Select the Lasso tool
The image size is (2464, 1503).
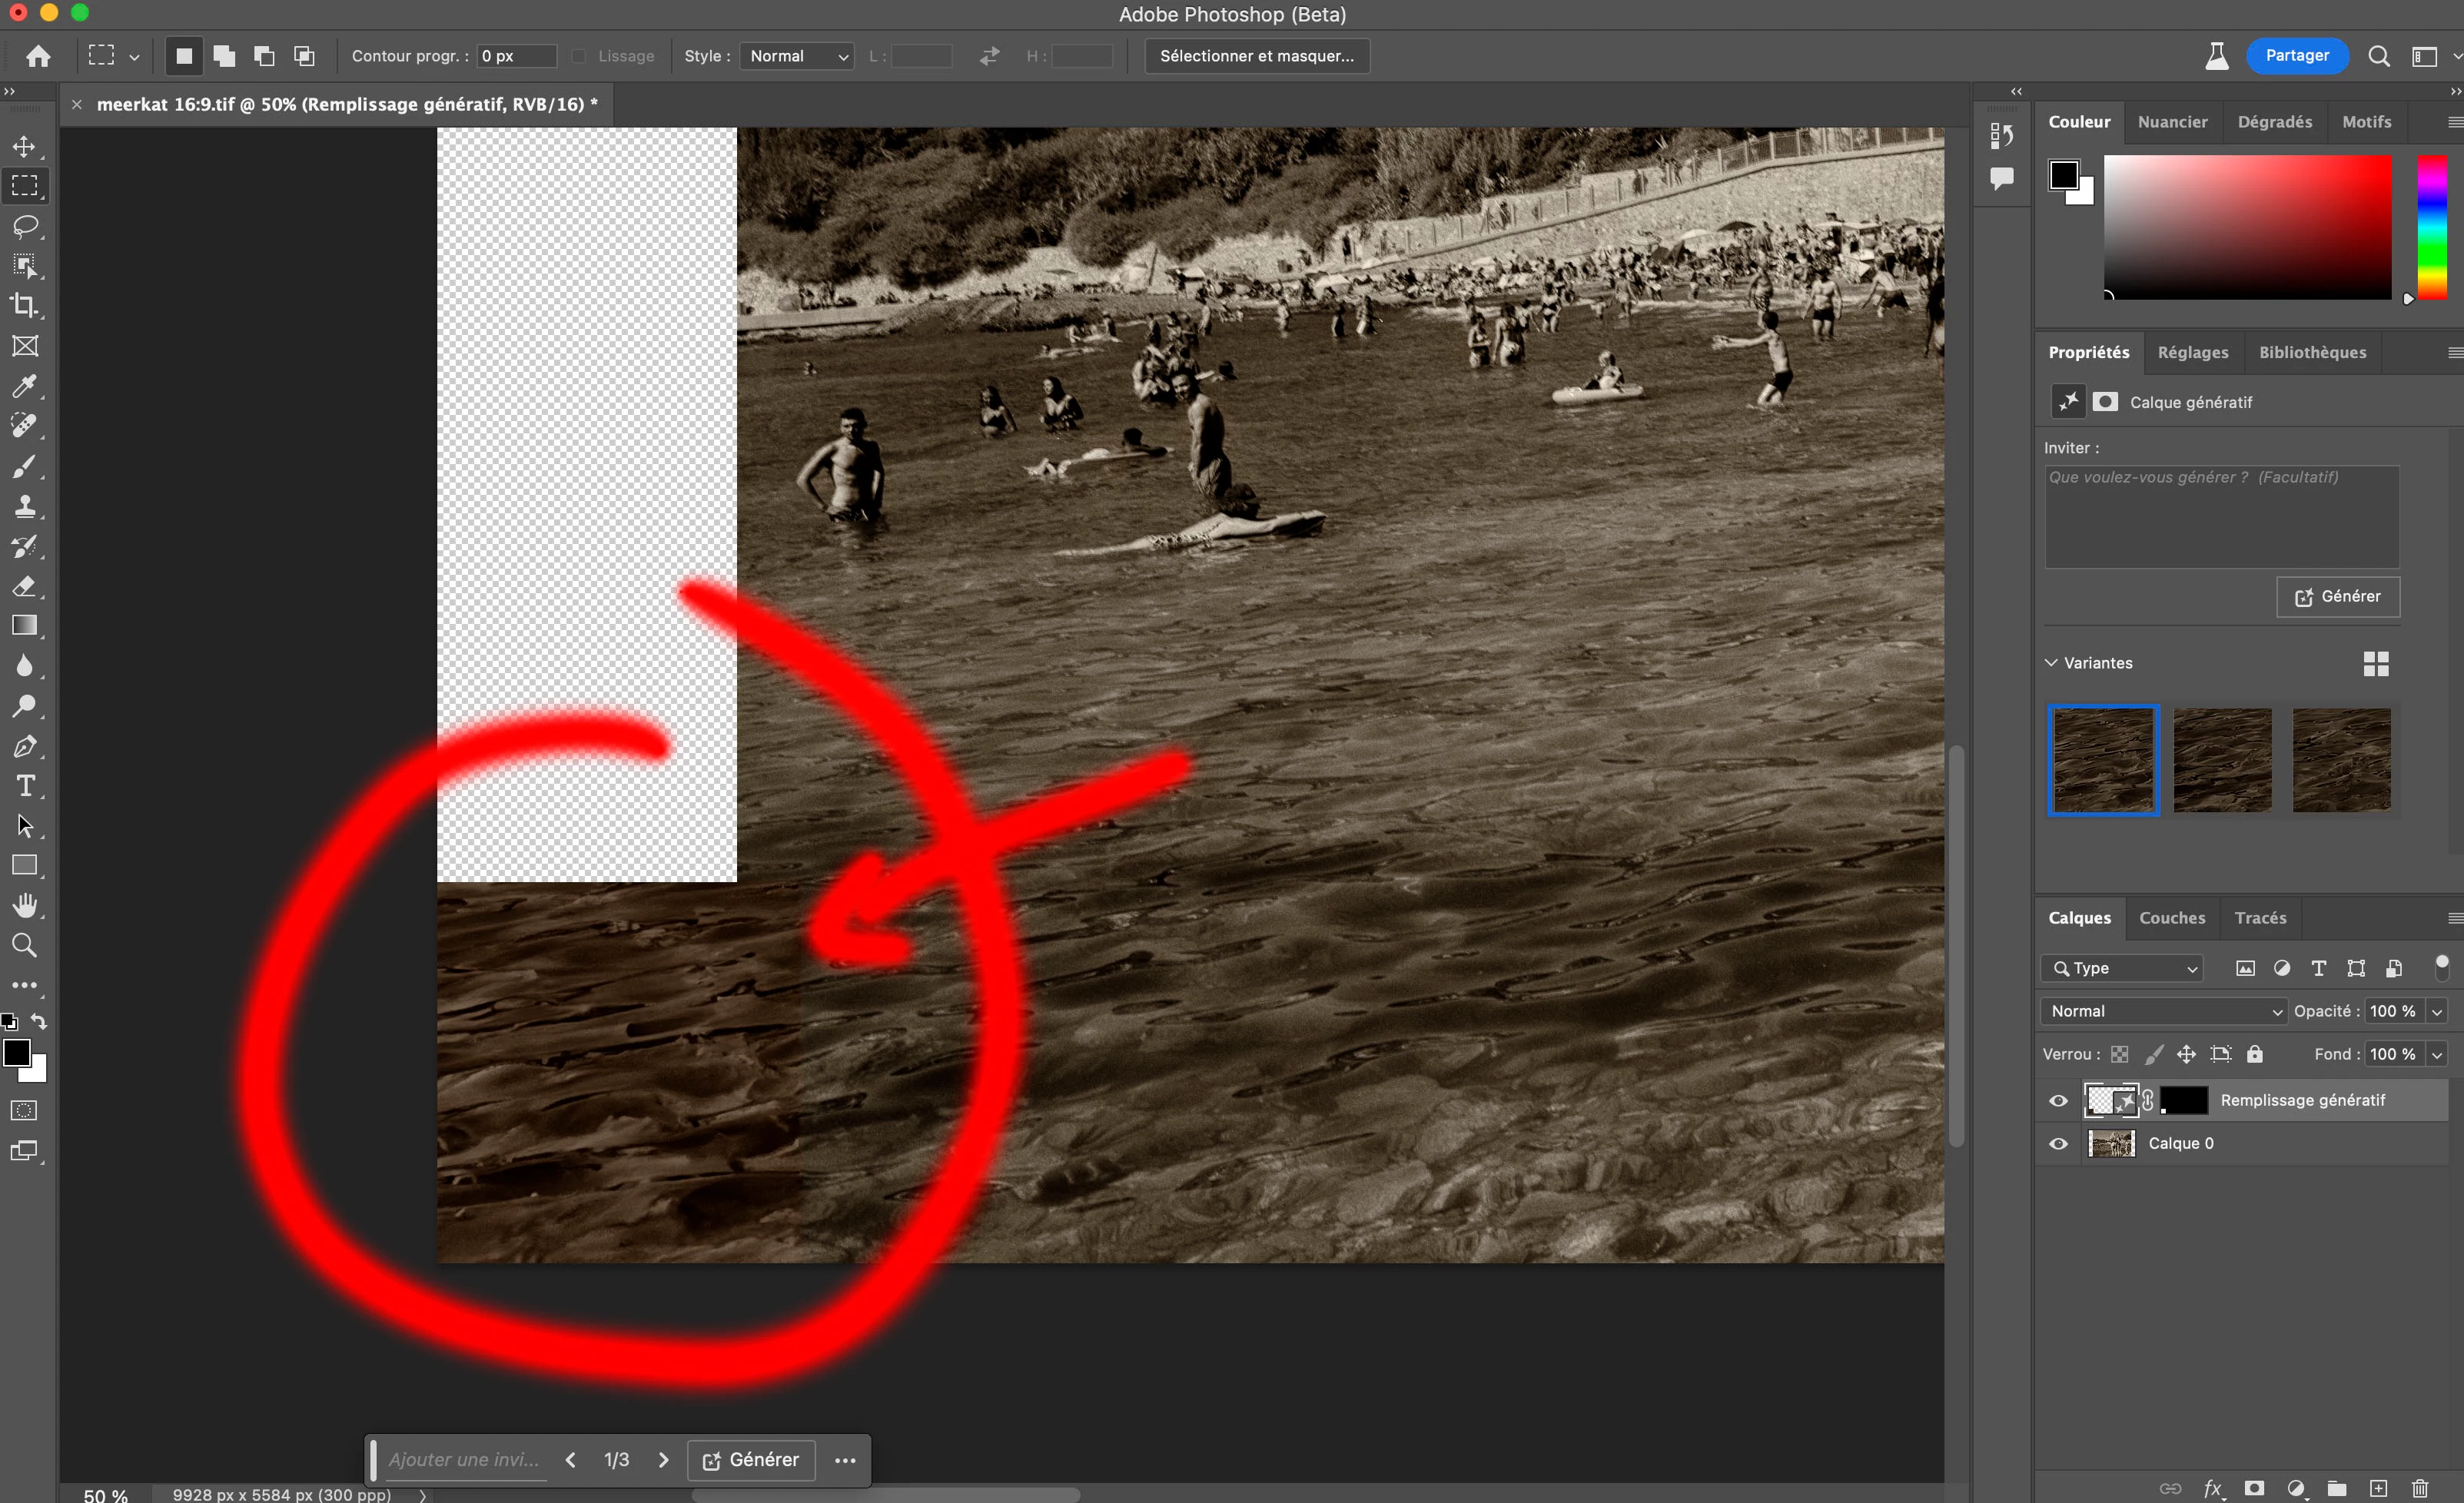pyautogui.click(x=25, y=226)
